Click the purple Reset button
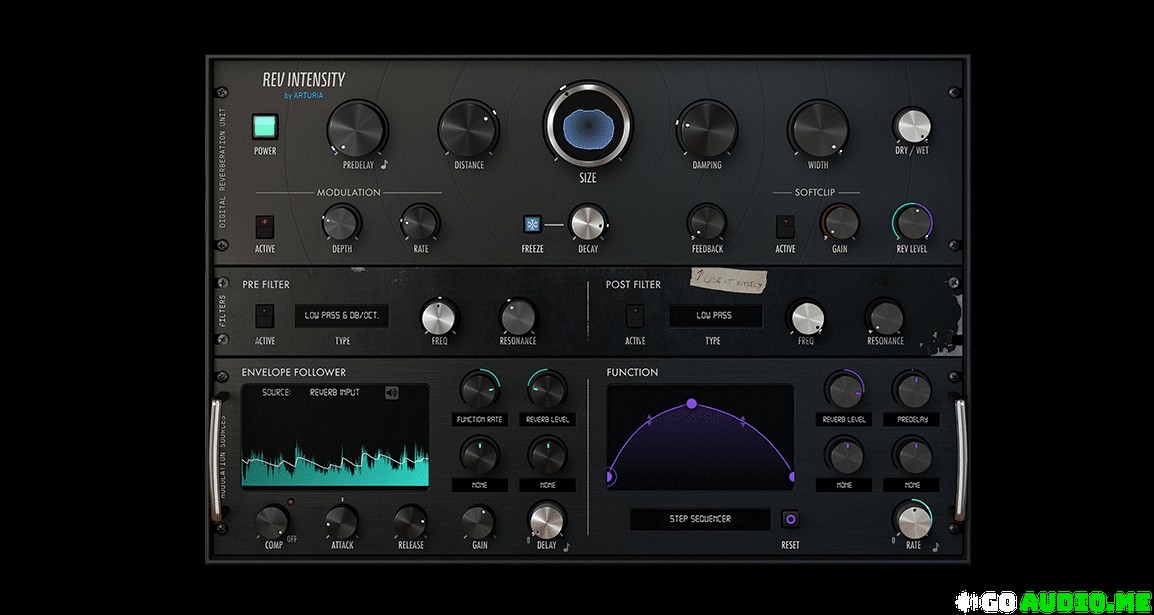The image size is (1154, 615). [790, 519]
